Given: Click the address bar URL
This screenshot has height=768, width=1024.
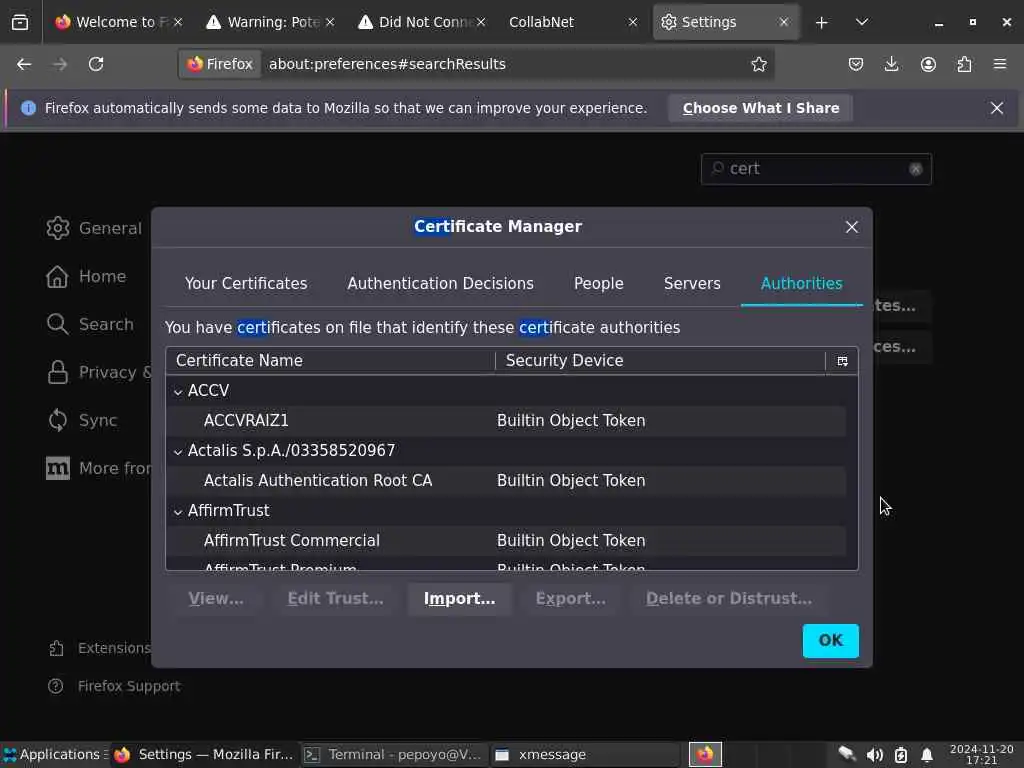Looking at the screenshot, I should [387, 64].
